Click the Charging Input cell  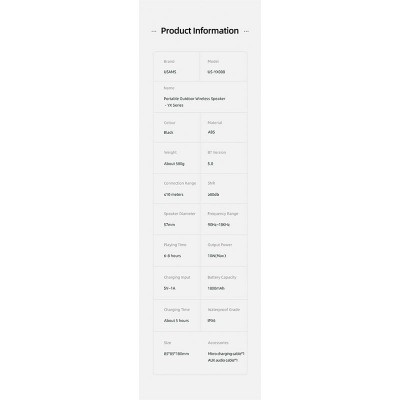click(x=177, y=283)
